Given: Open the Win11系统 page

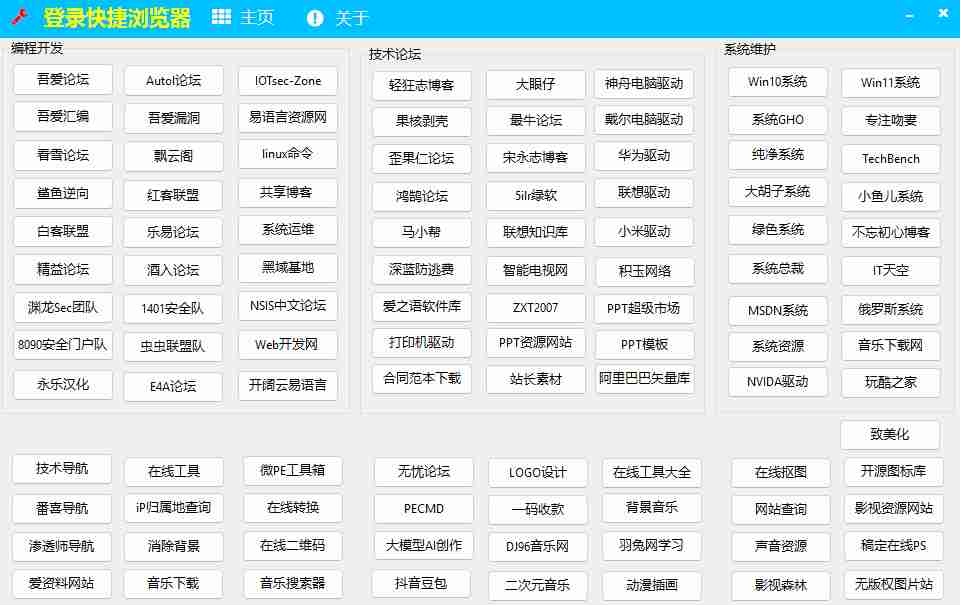Looking at the screenshot, I should pyautogui.click(x=890, y=82).
